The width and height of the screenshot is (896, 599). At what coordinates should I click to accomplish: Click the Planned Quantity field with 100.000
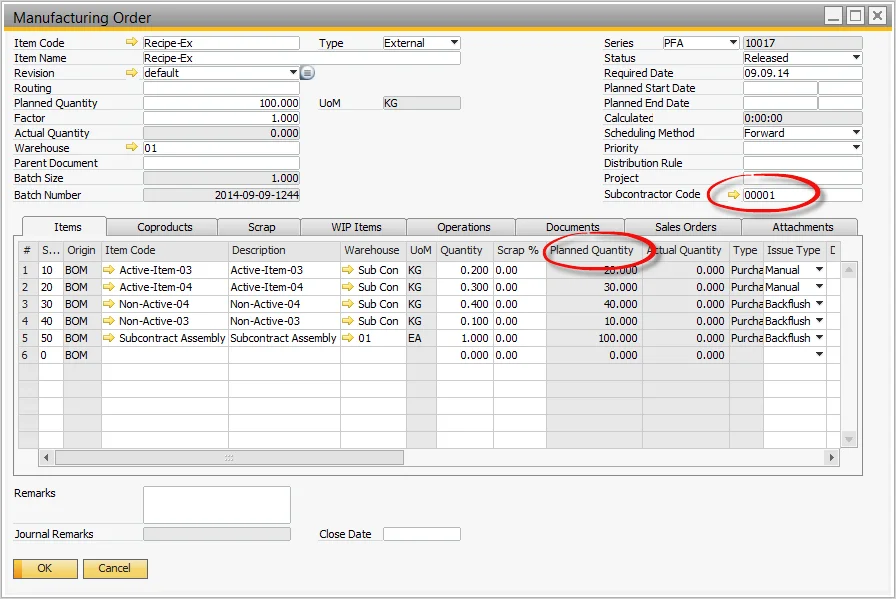click(x=221, y=103)
